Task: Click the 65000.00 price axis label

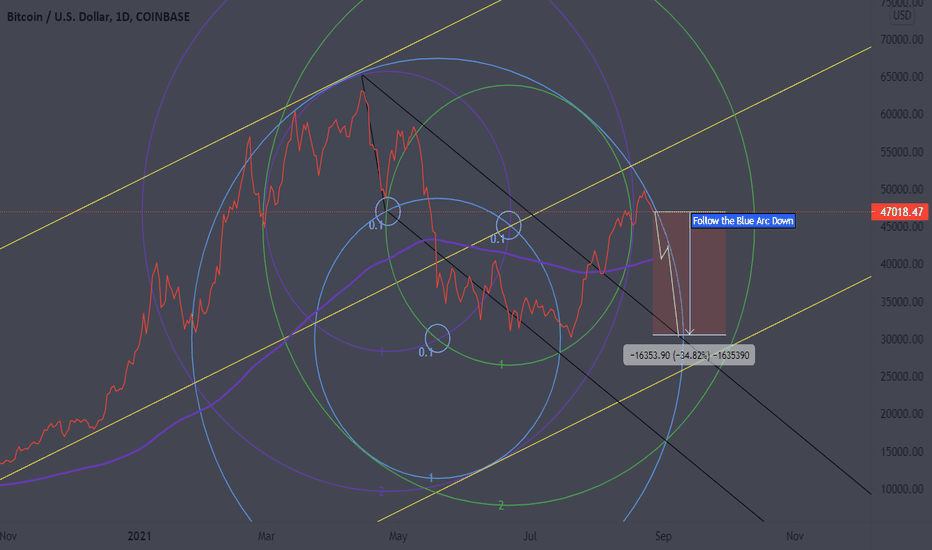Action: [902, 77]
